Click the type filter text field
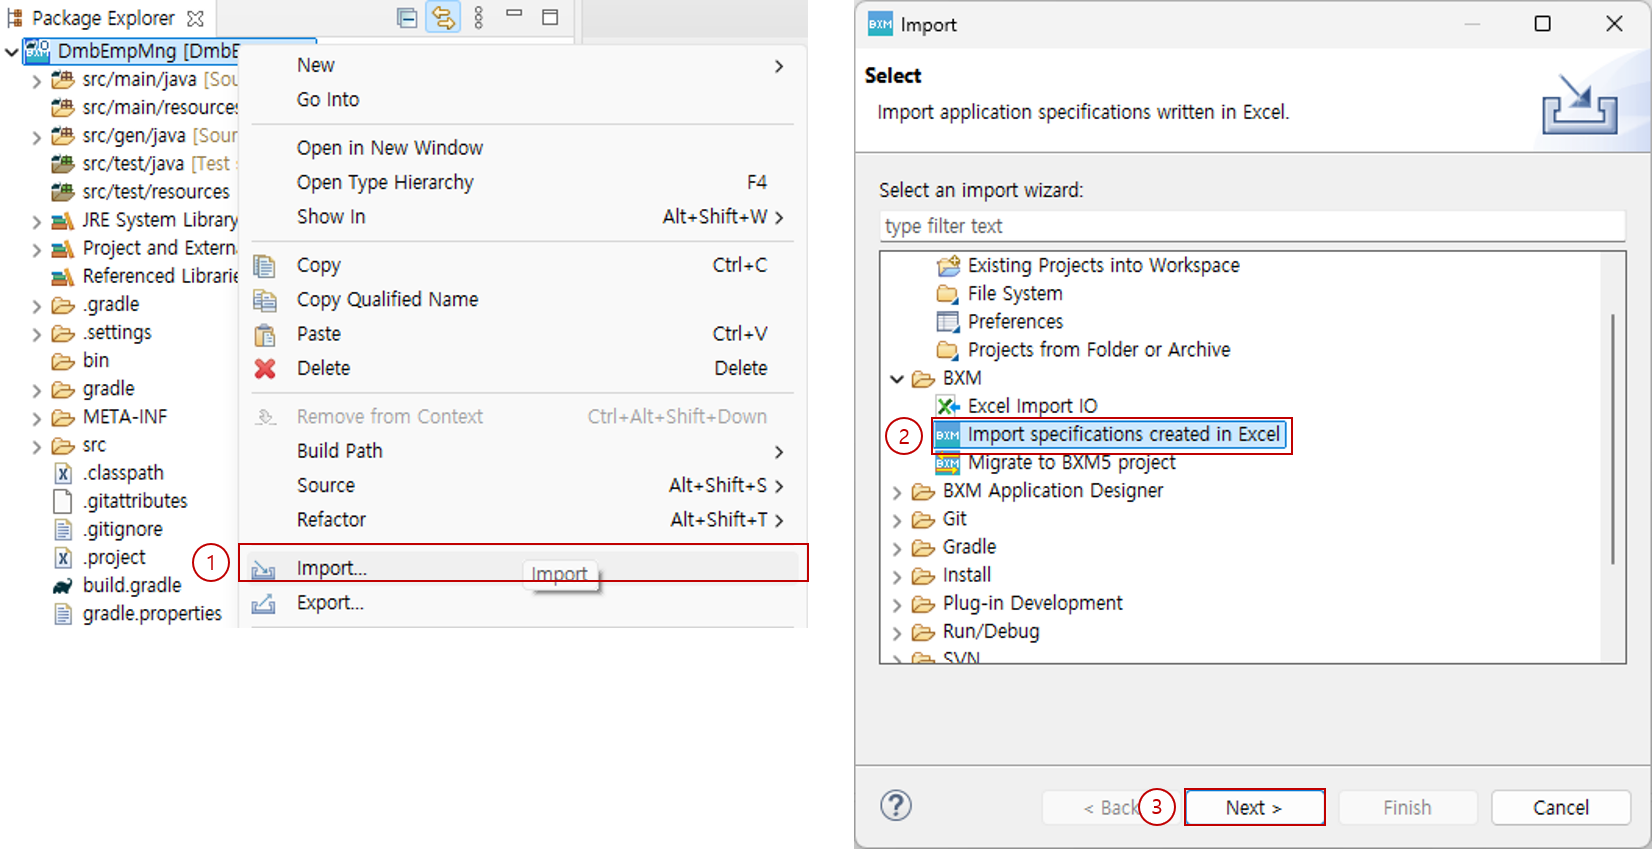Viewport: 1652px width, 849px height. [1252, 226]
